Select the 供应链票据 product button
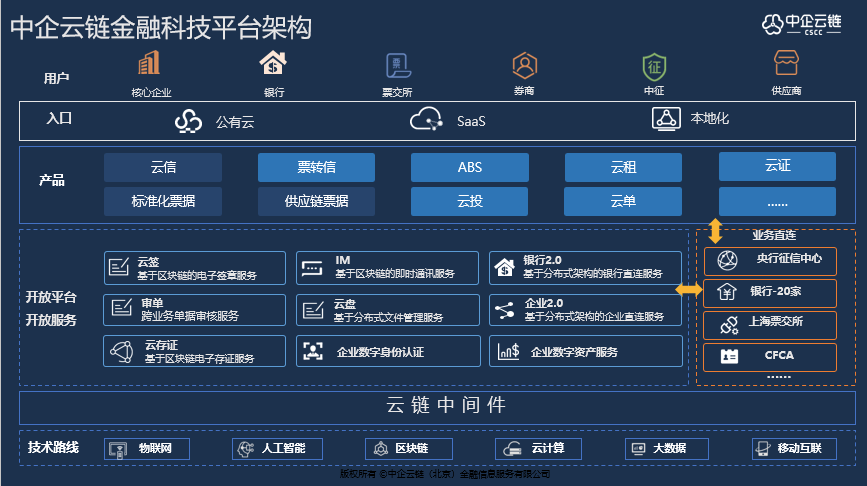The width and height of the screenshot is (867, 486). pos(316,201)
